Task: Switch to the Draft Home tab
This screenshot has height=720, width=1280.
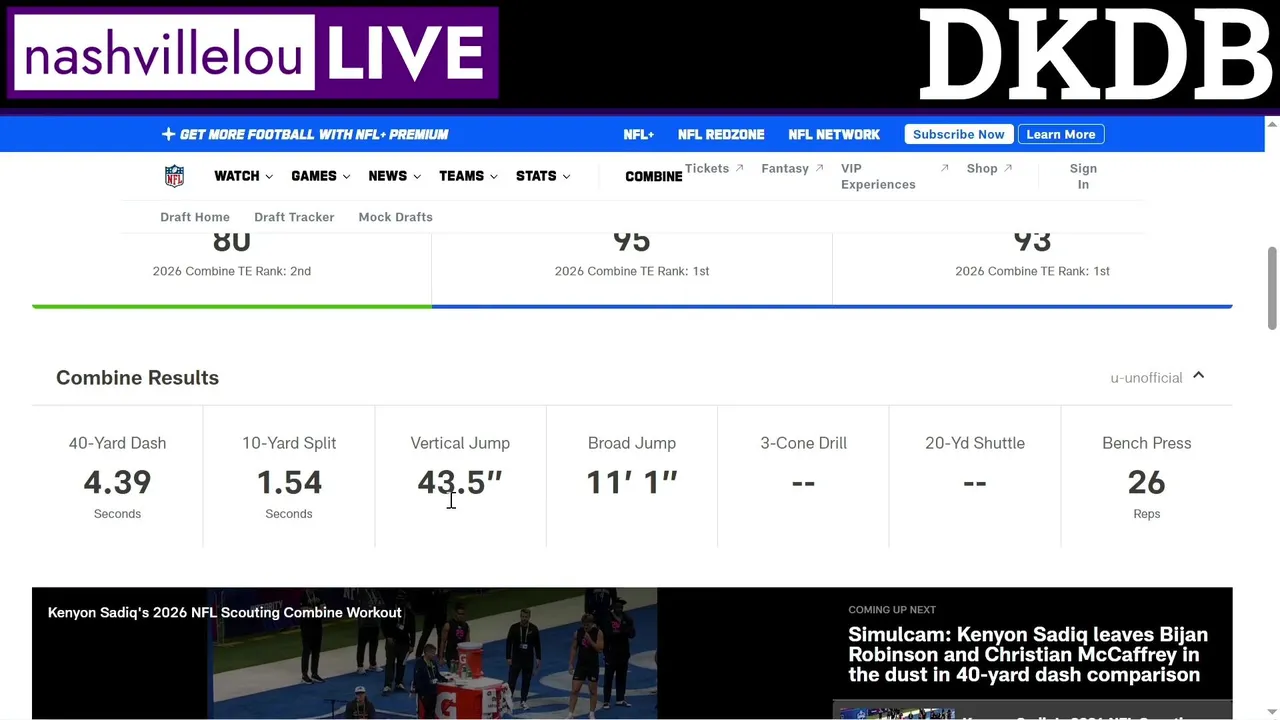Action: 195,217
